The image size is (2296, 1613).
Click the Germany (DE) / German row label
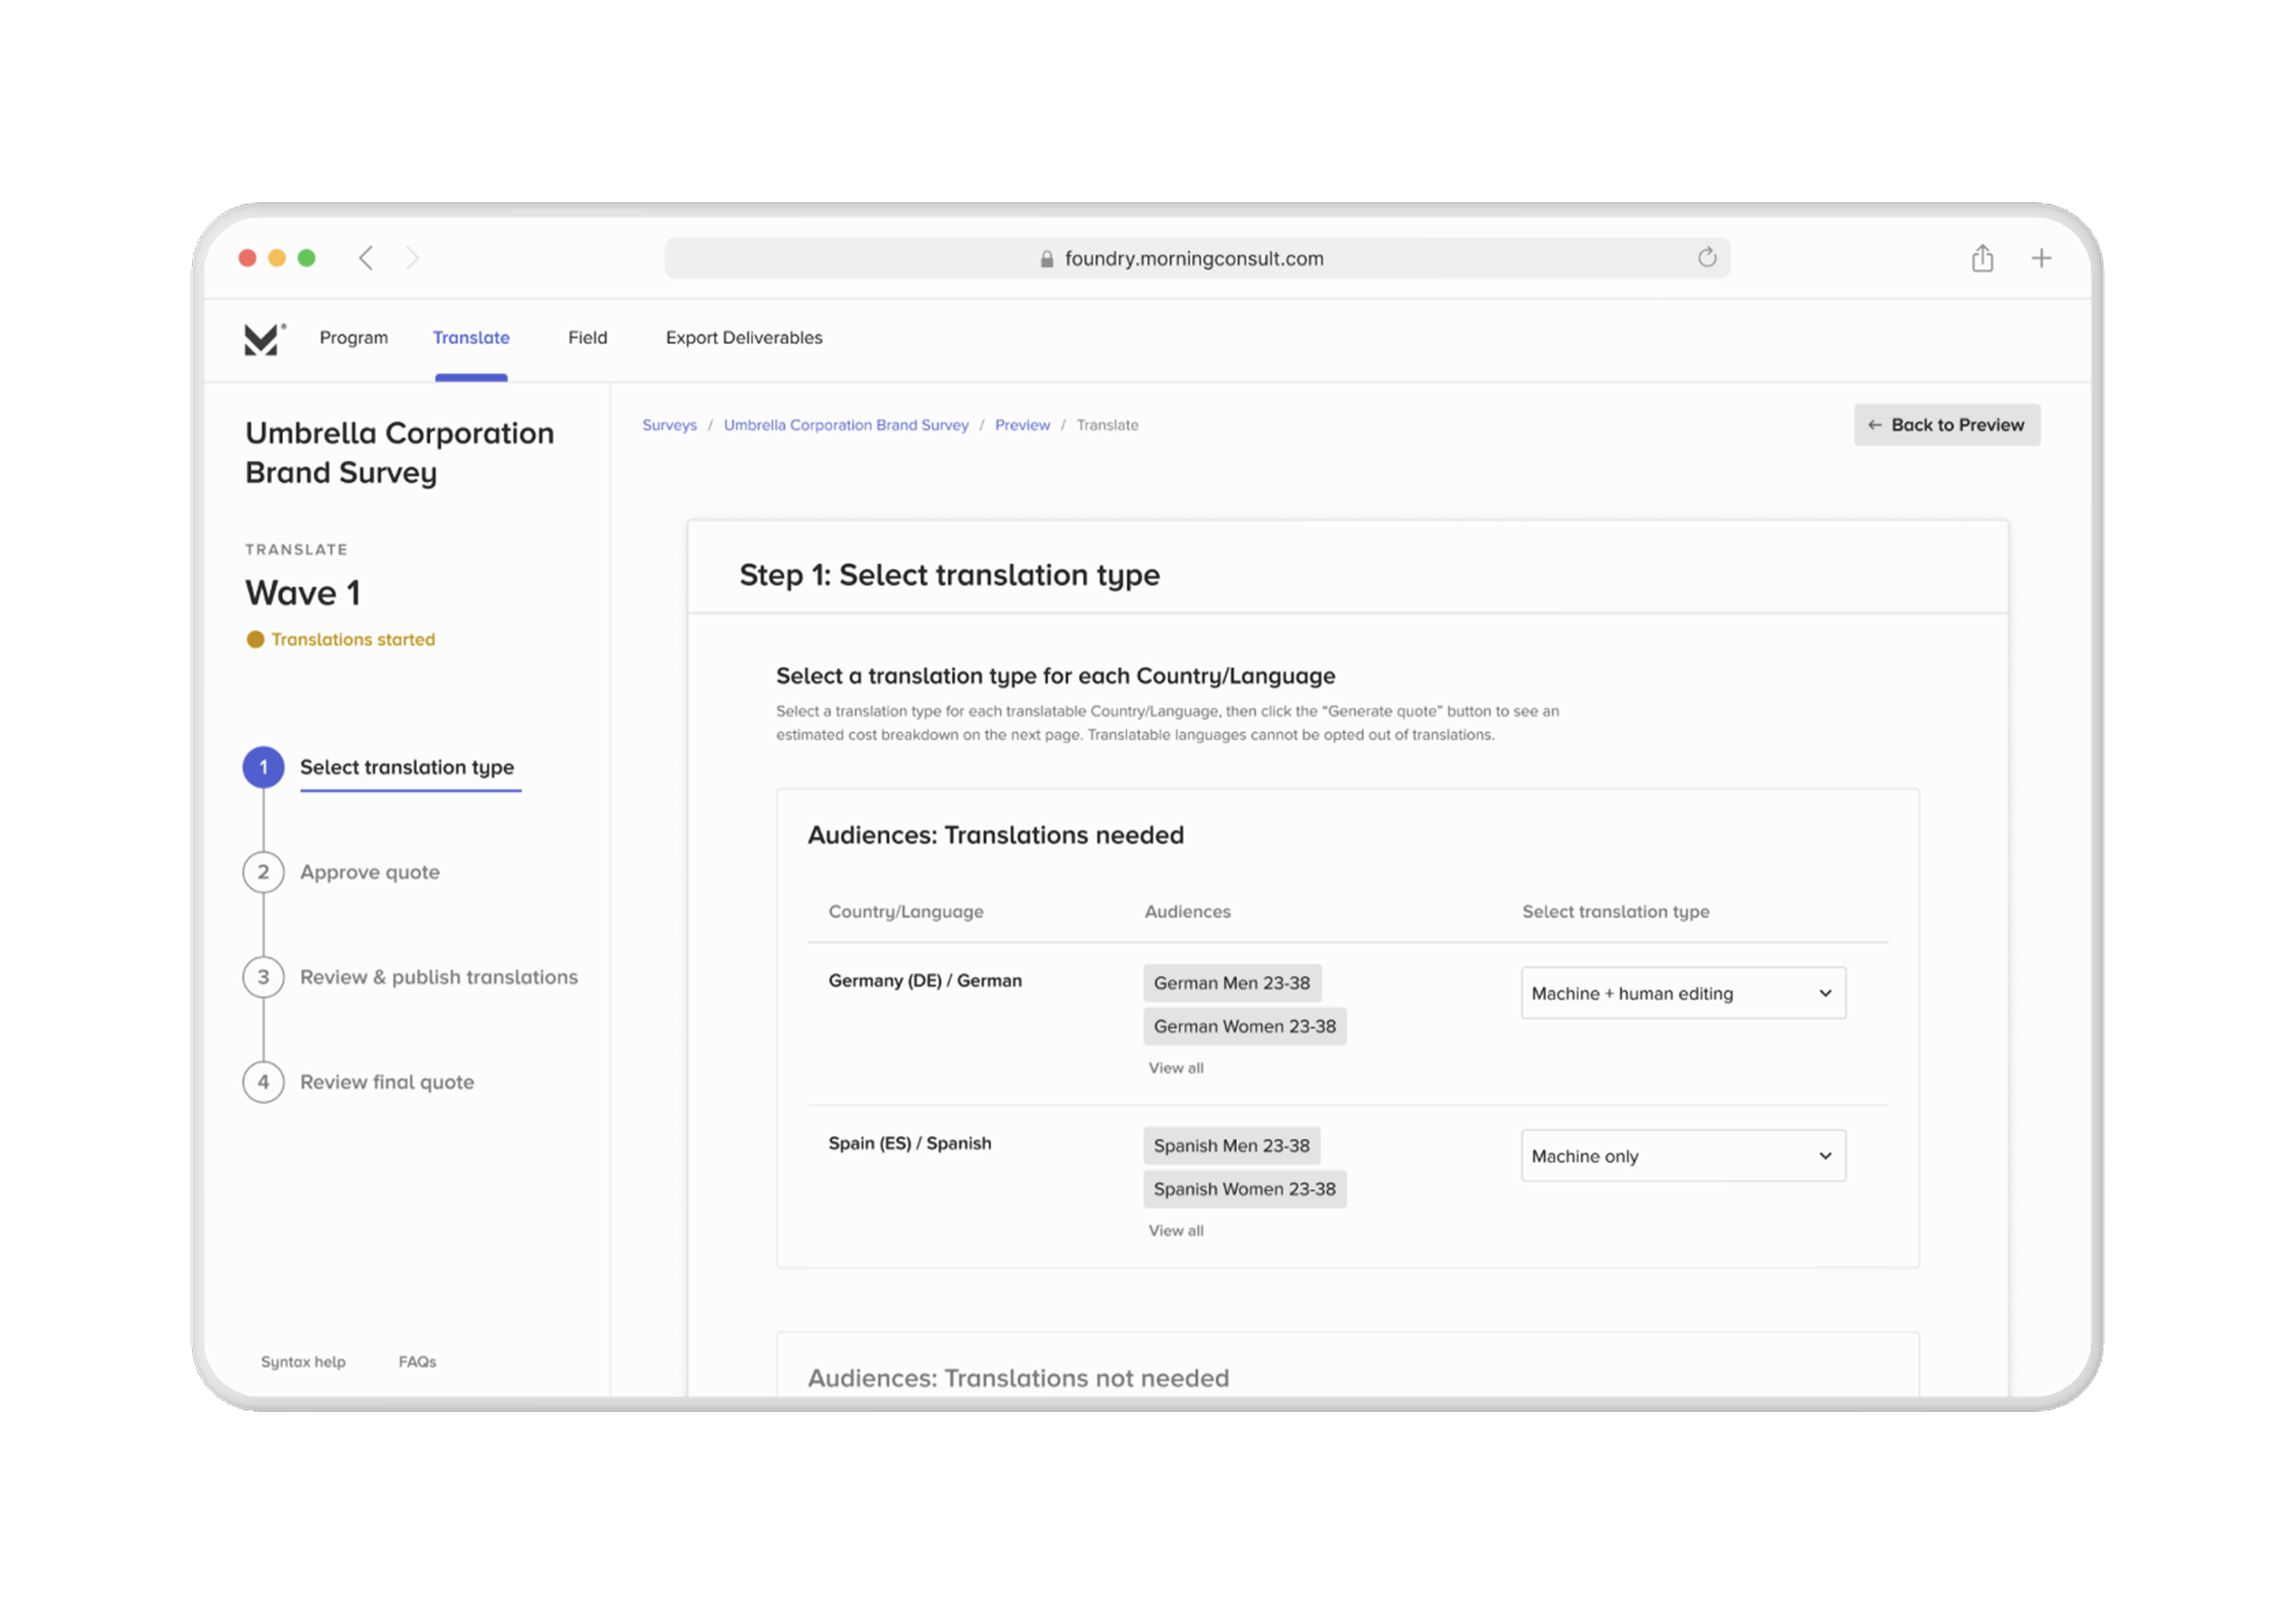pos(925,981)
